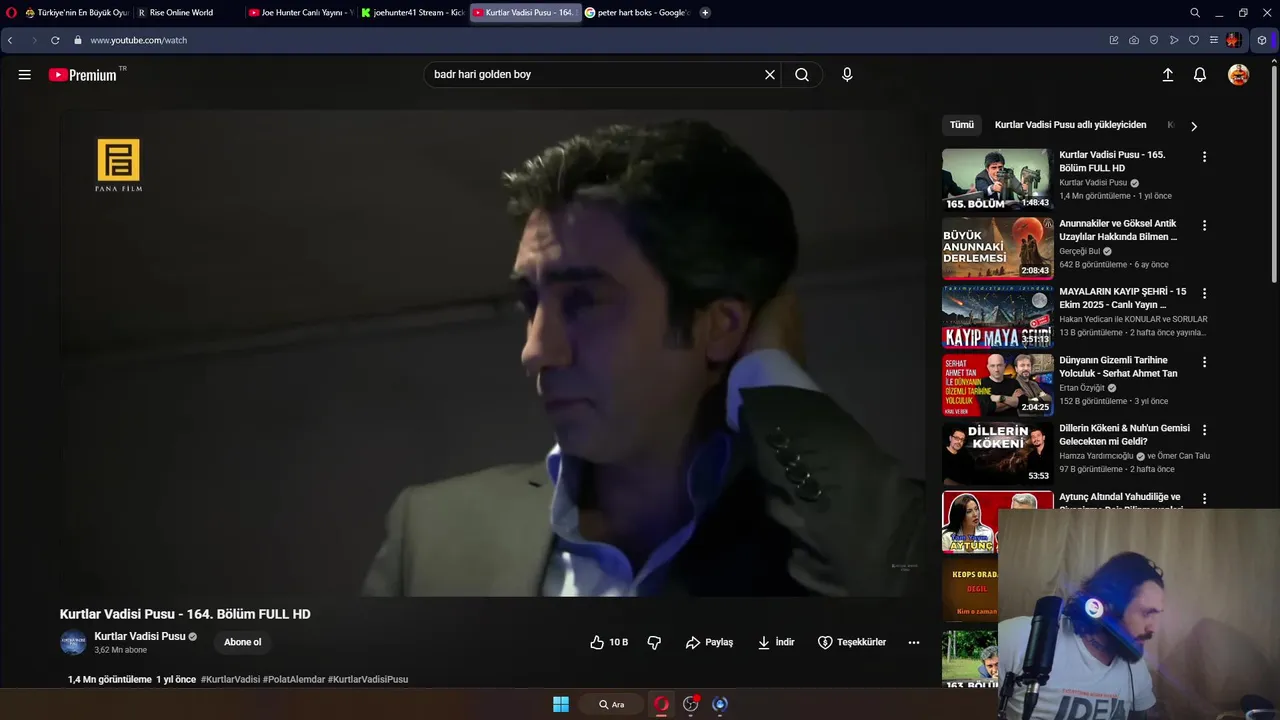Send thanks with Teşekkürler button
This screenshot has width=1280, height=720.
(x=852, y=642)
